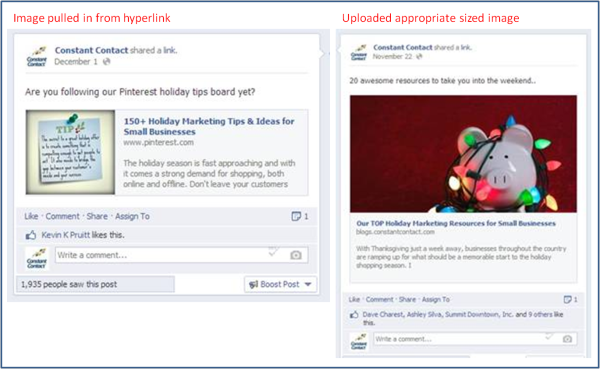Click Constant Contact name in December 1 post

(x=91, y=50)
